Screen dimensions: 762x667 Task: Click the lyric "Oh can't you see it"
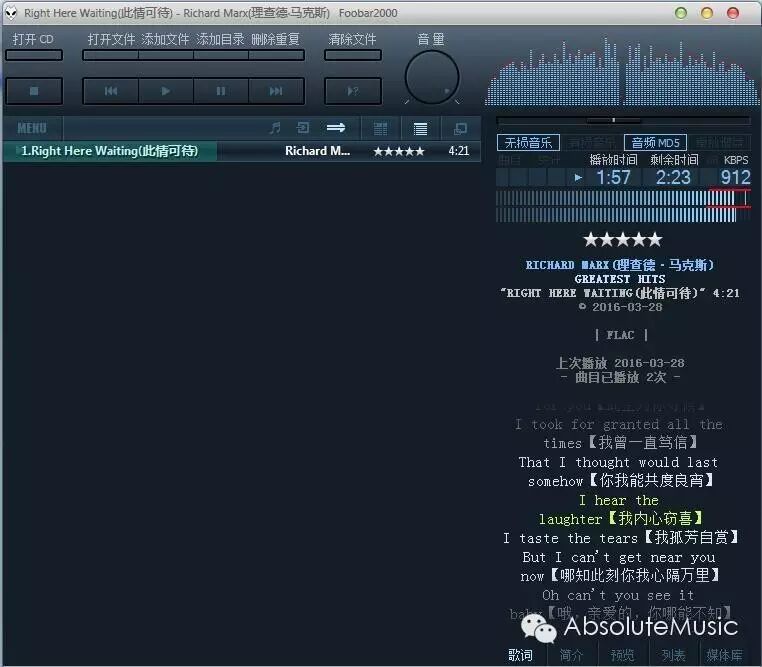618,595
